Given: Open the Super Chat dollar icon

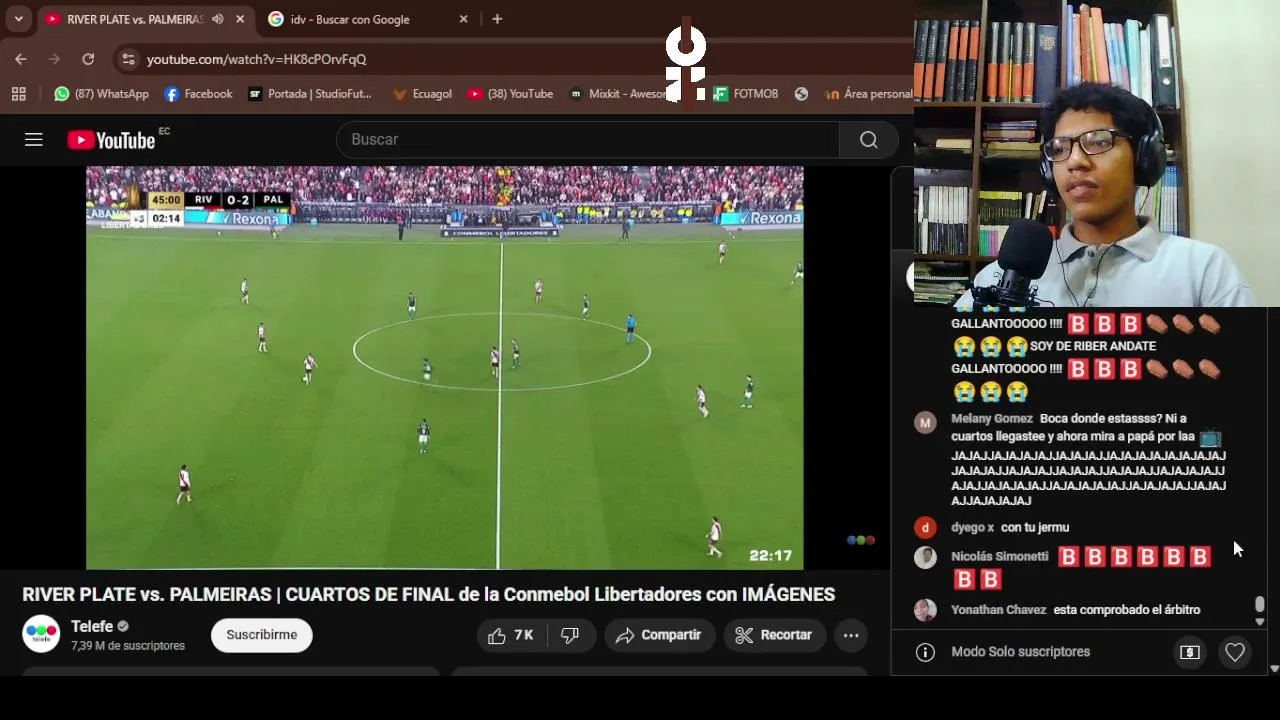Looking at the screenshot, I should 1190,652.
